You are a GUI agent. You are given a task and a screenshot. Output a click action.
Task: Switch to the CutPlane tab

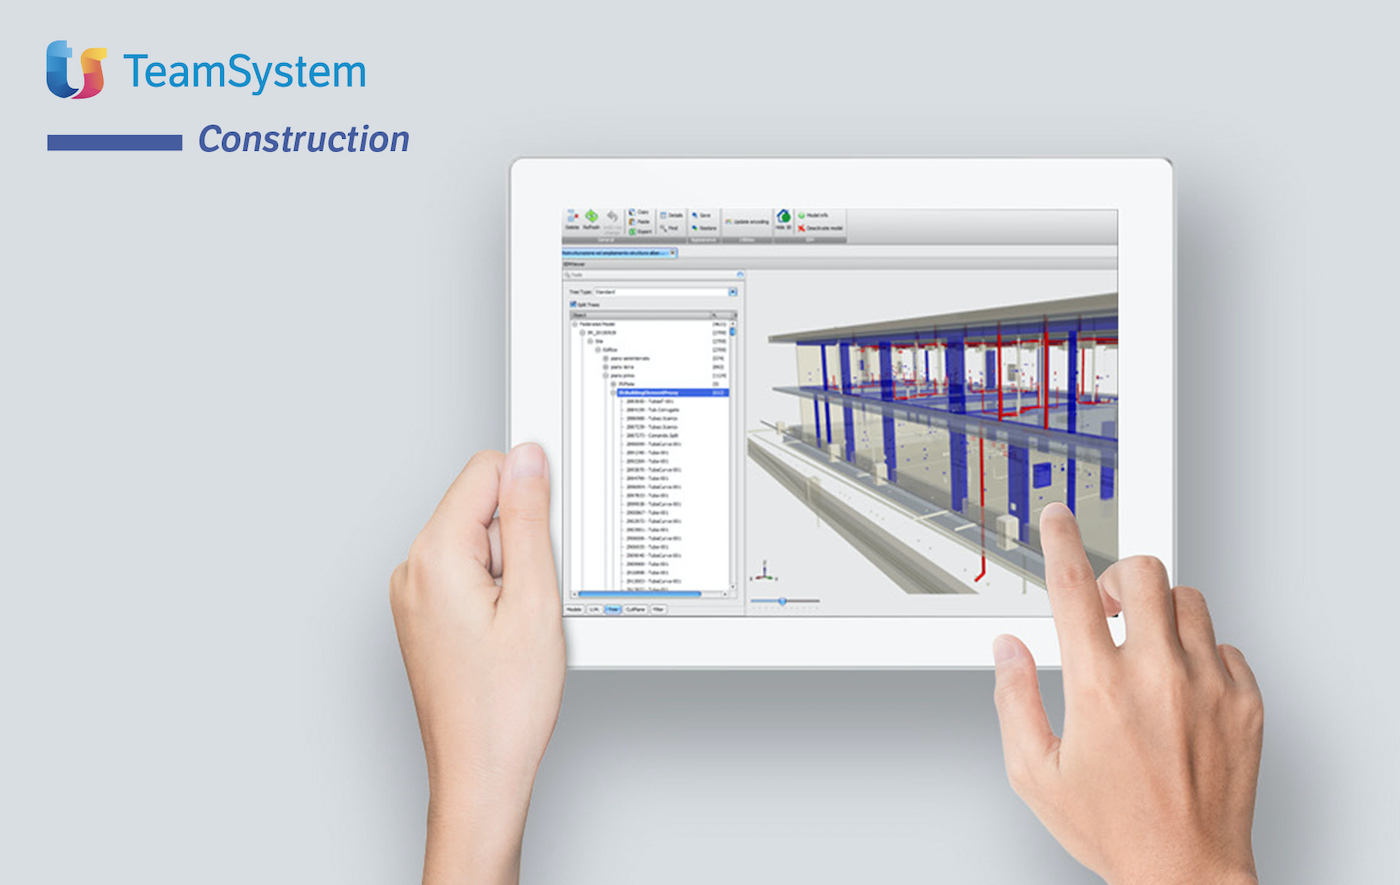tap(635, 609)
